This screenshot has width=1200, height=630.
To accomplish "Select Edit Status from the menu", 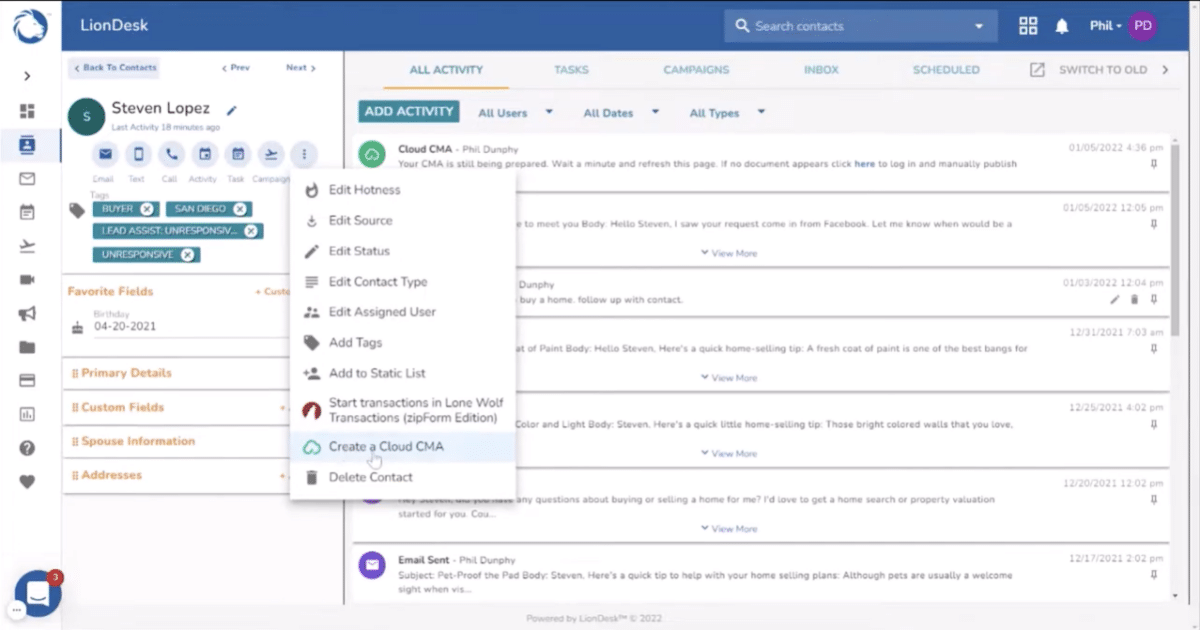I will pos(402,251).
